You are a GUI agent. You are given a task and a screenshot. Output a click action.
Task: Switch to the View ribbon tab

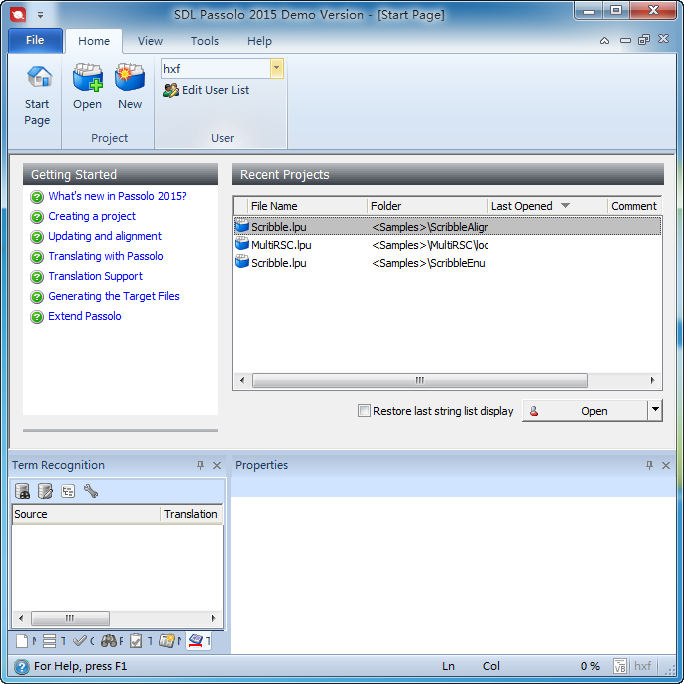(150, 41)
